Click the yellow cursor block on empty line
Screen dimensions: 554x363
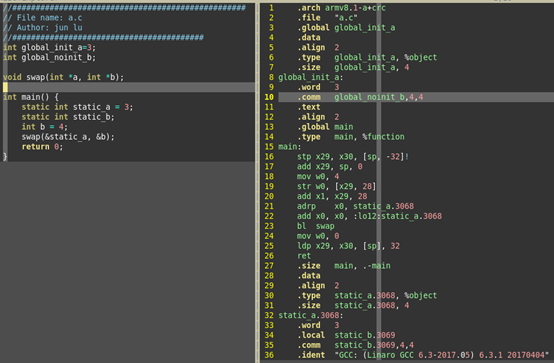click(x=5, y=87)
